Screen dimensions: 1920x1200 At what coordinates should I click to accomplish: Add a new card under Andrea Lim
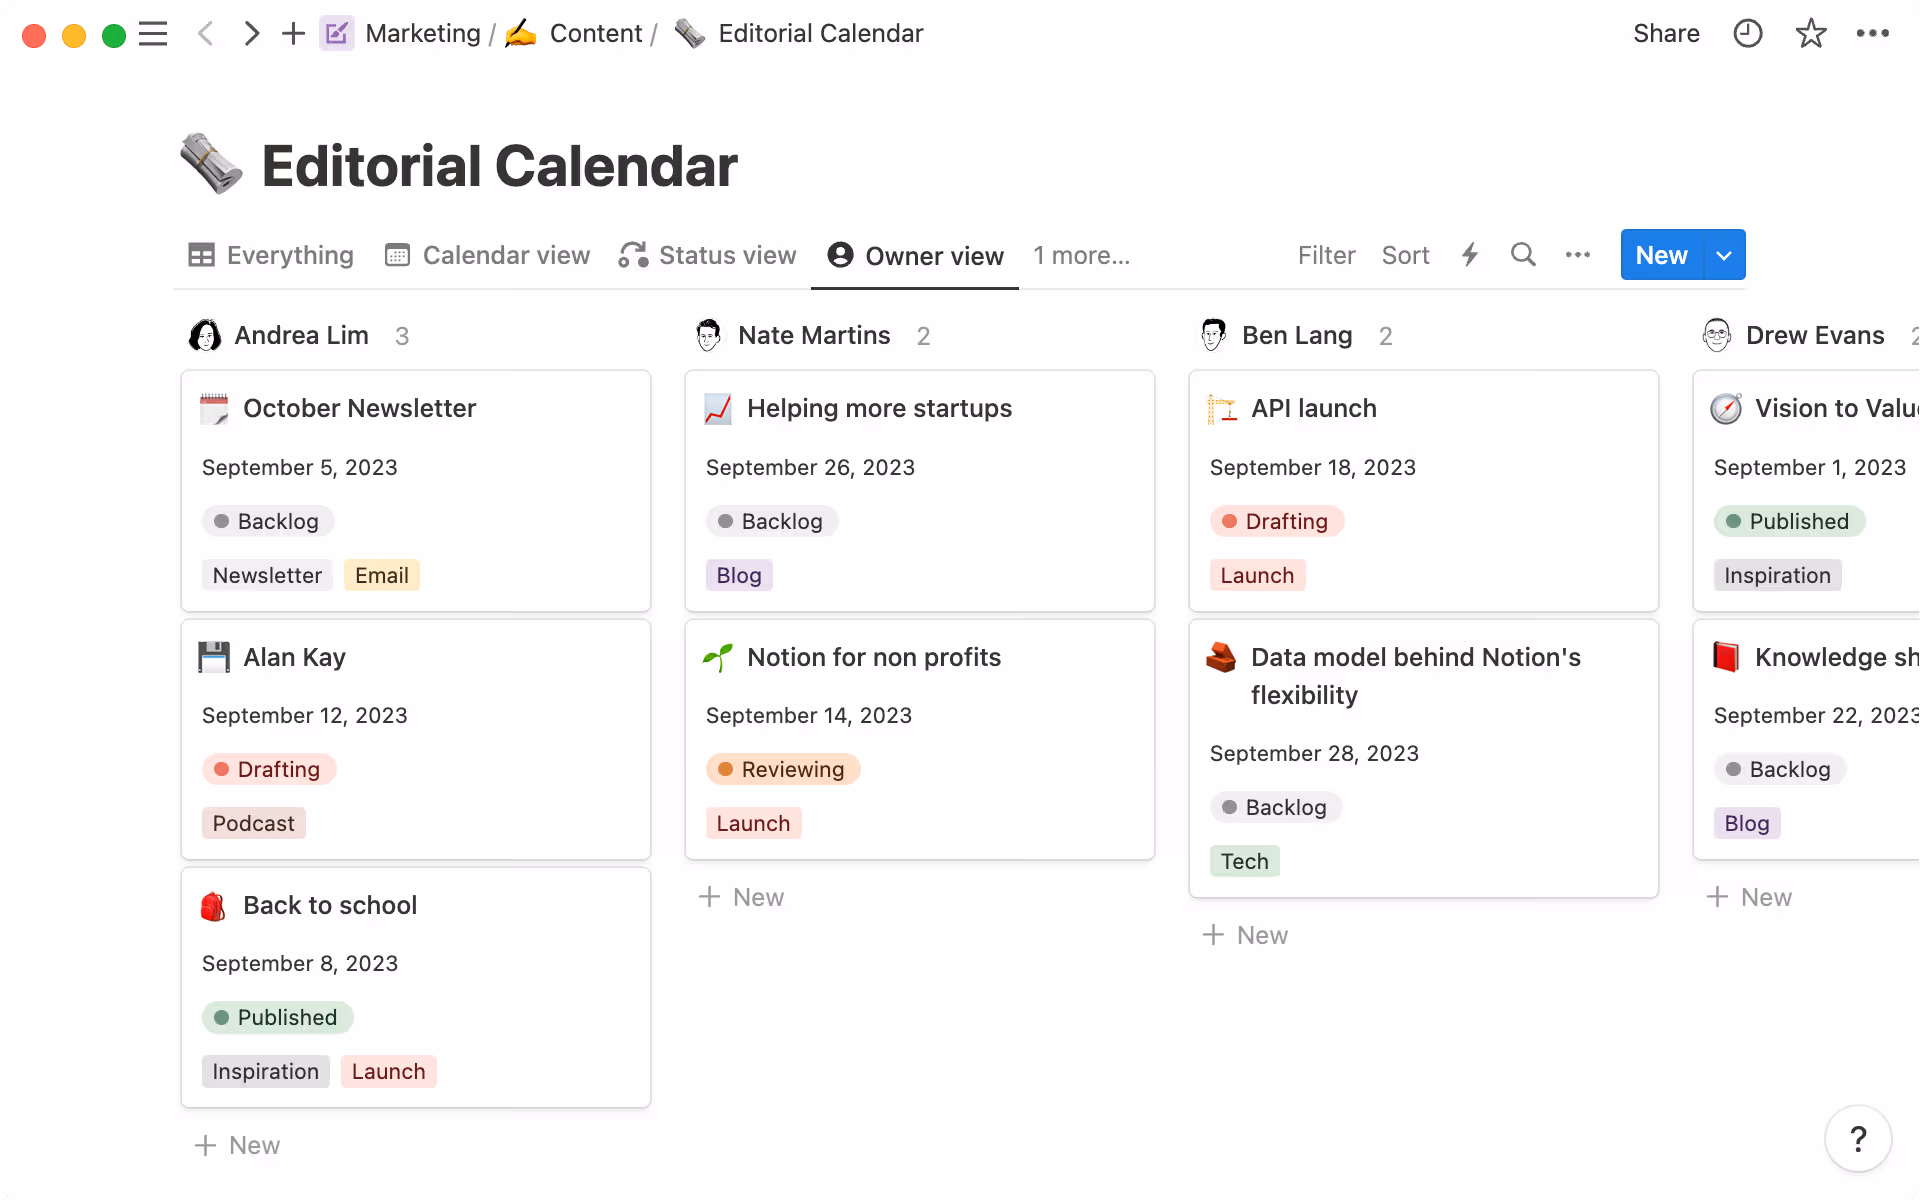(237, 1144)
